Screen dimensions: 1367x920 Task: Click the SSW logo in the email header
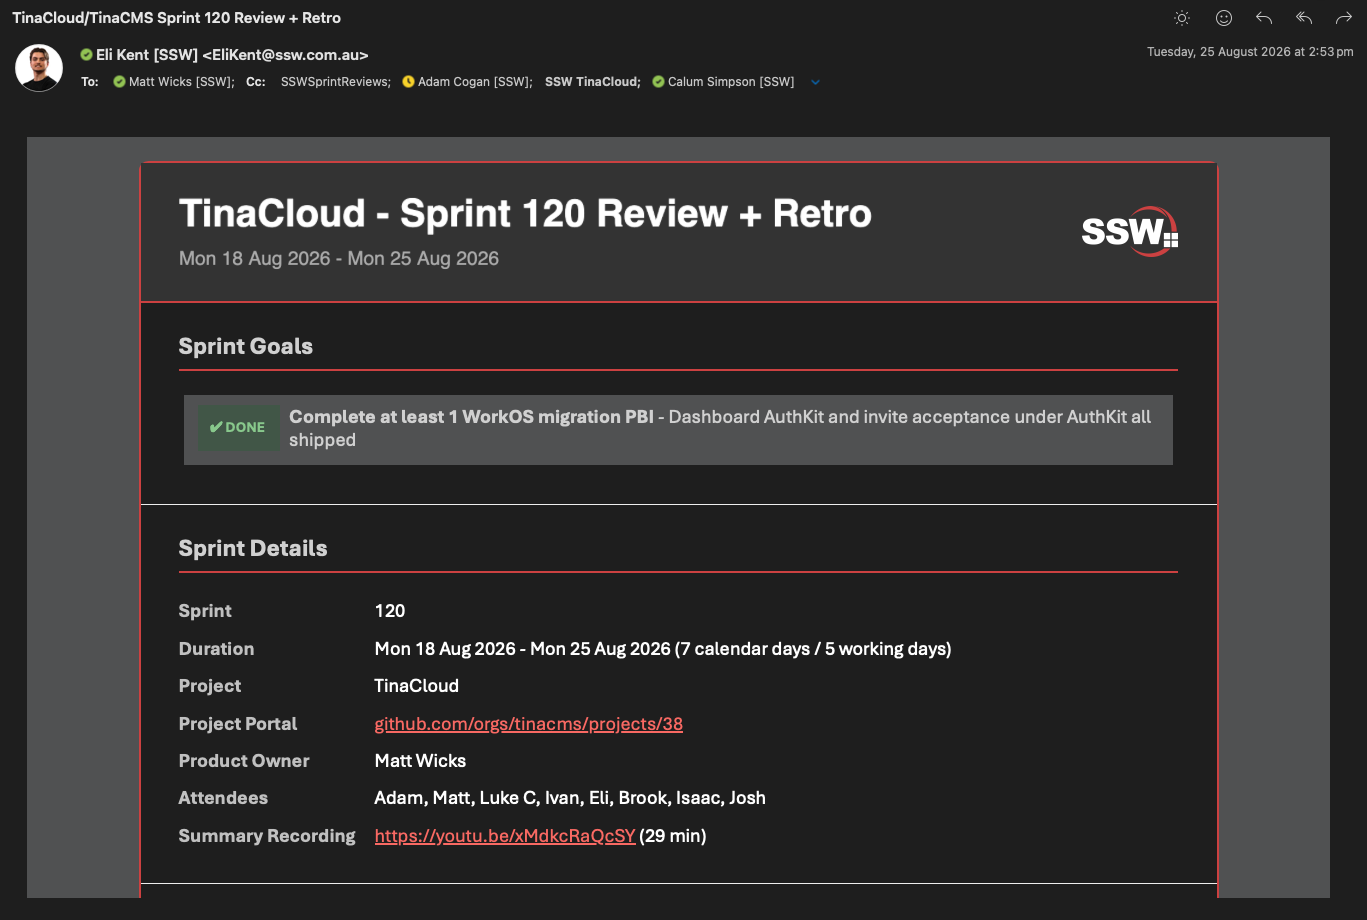click(x=1130, y=232)
